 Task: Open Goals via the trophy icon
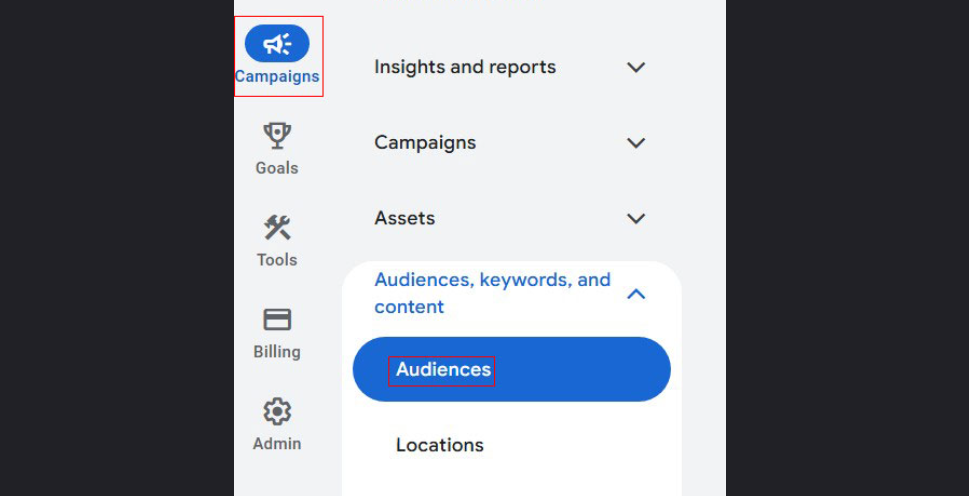coord(277,135)
